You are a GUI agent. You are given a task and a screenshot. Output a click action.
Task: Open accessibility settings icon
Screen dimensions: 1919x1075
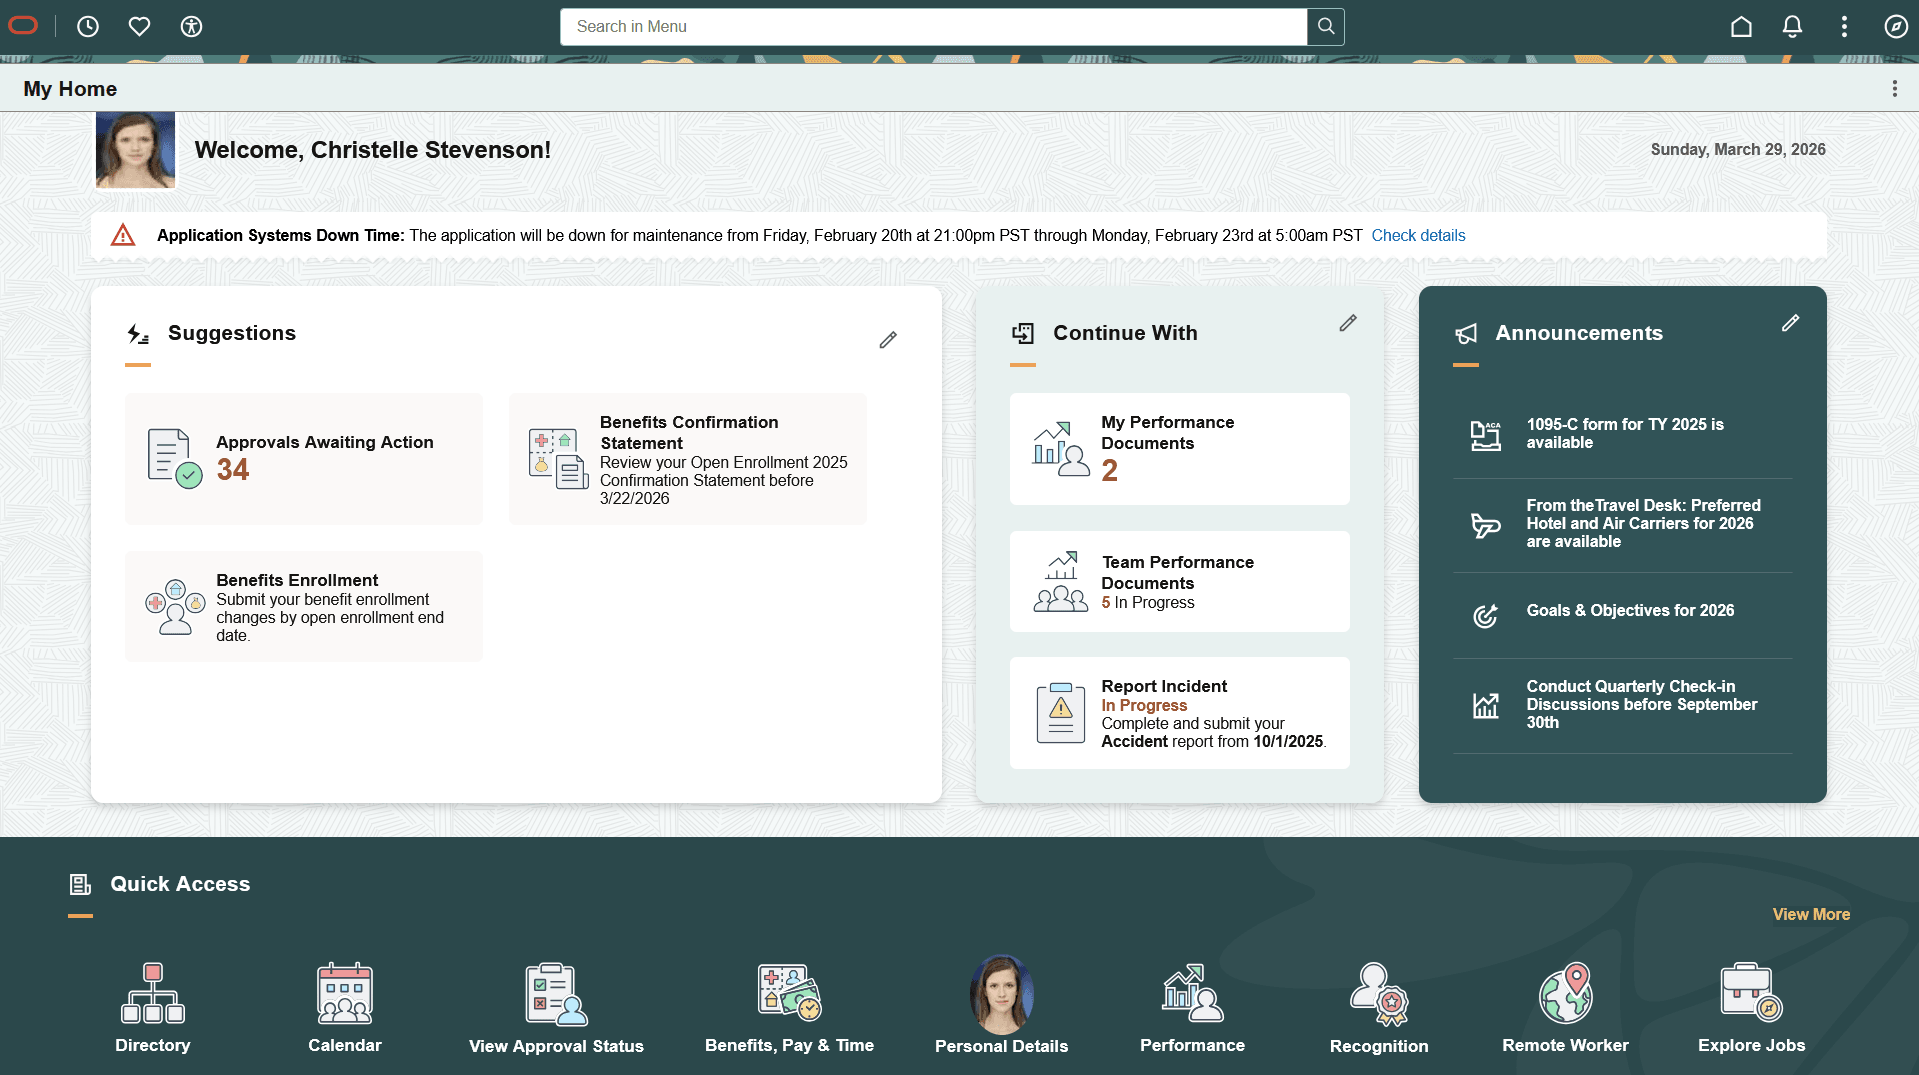tap(191, 27)
